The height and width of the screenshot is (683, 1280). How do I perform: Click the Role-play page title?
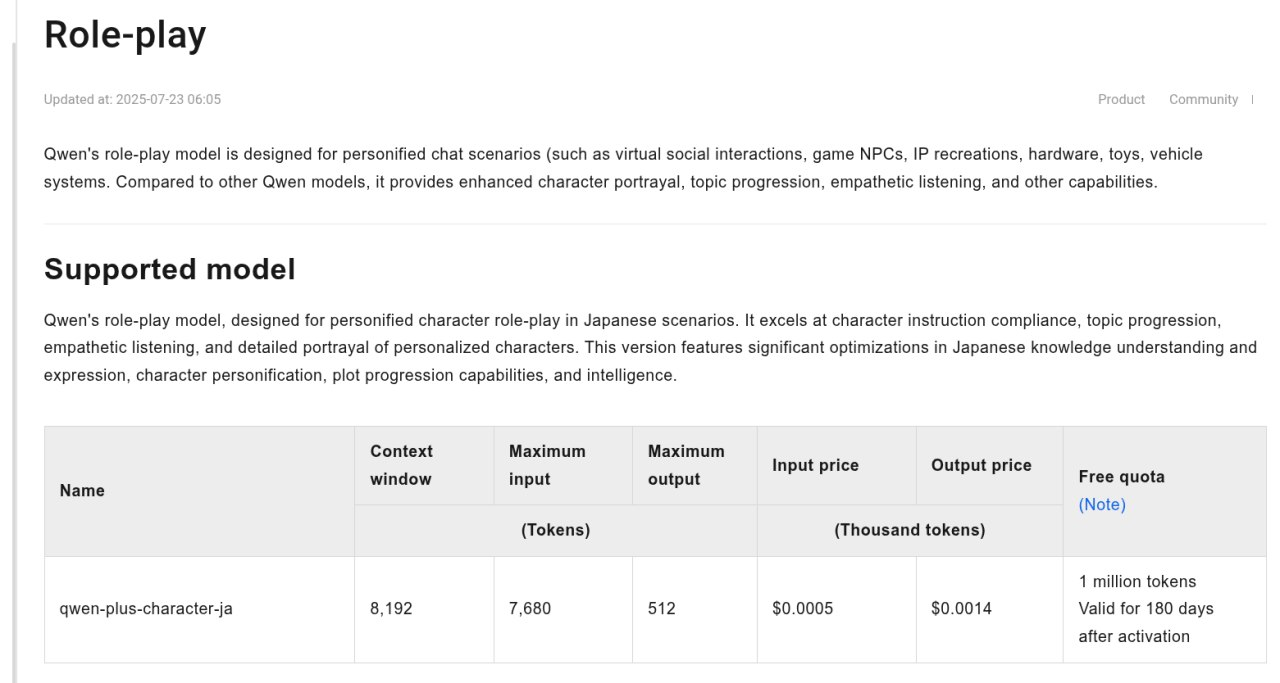(125, 35)
